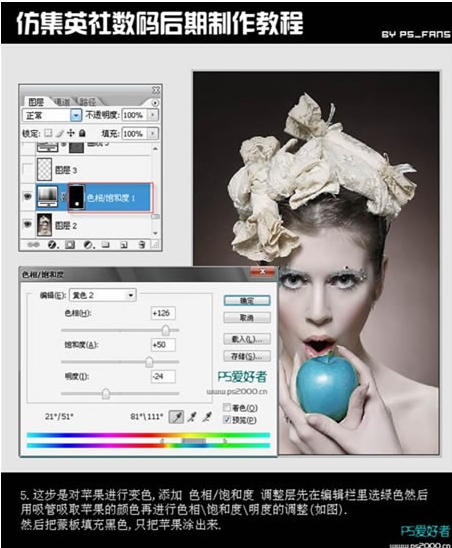Click the lock image pixels brush icon
Viewport: 452px width, 548px height.
coord(59,133)
